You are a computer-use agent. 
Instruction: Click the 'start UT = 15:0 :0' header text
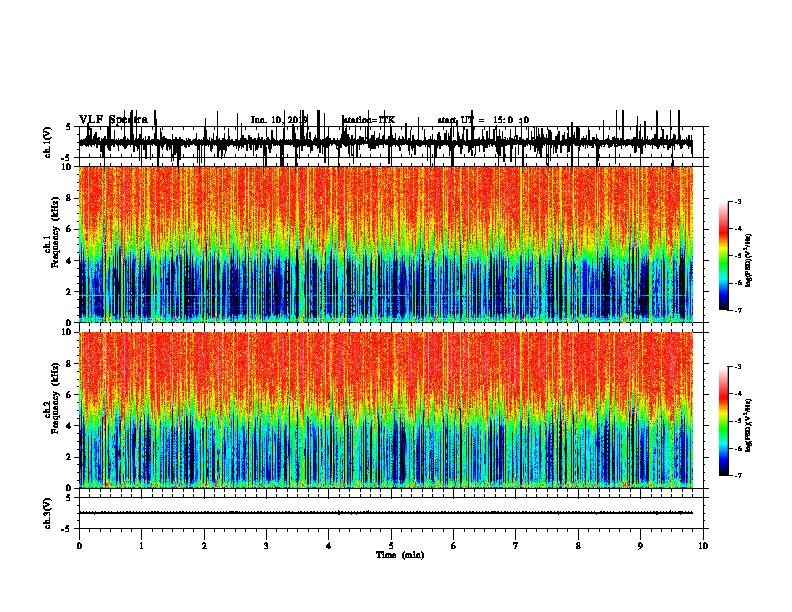[483, 120]
